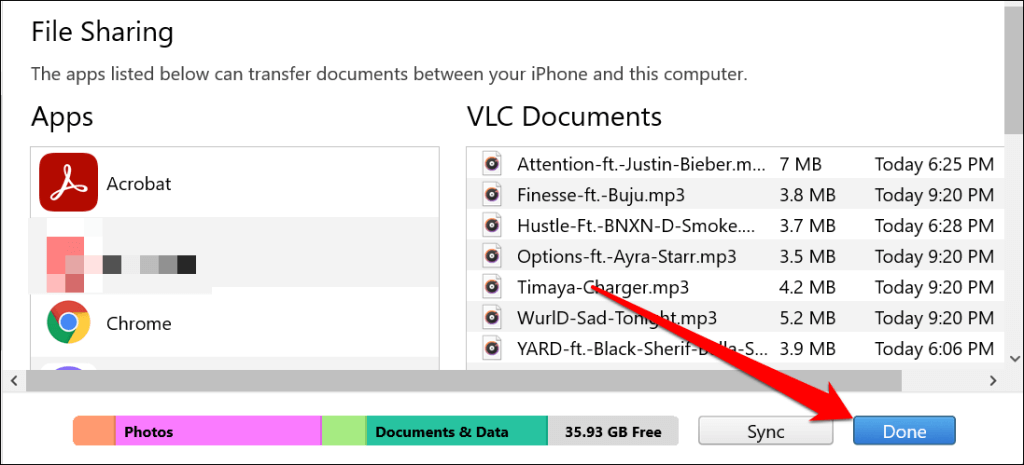Click the Photos storage segment

coord(218,432)
